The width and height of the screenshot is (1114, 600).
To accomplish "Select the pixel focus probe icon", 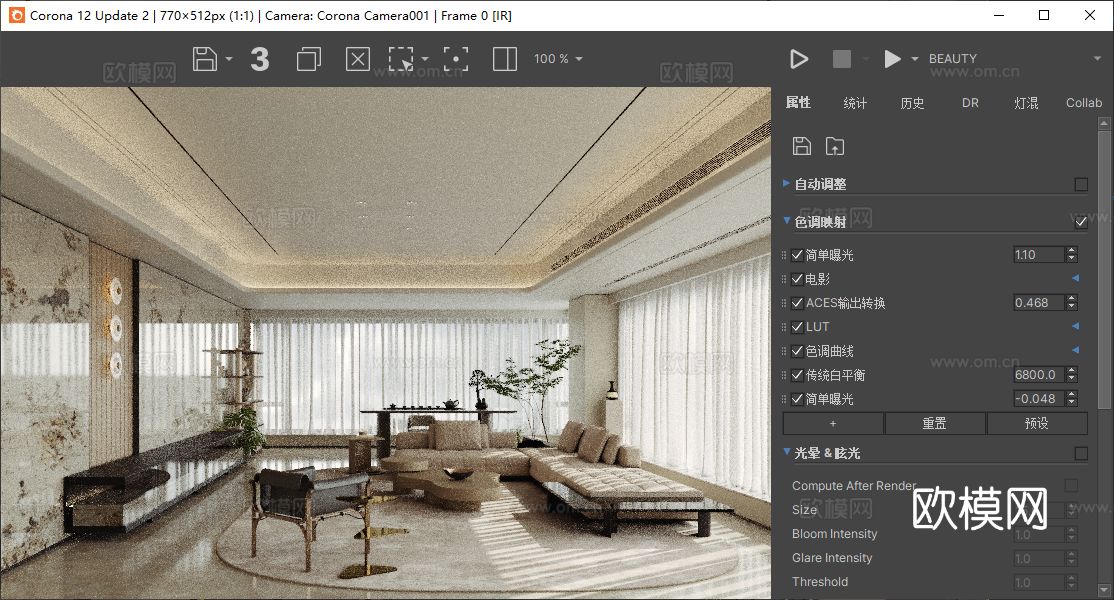I will click(x=456, y=59).
